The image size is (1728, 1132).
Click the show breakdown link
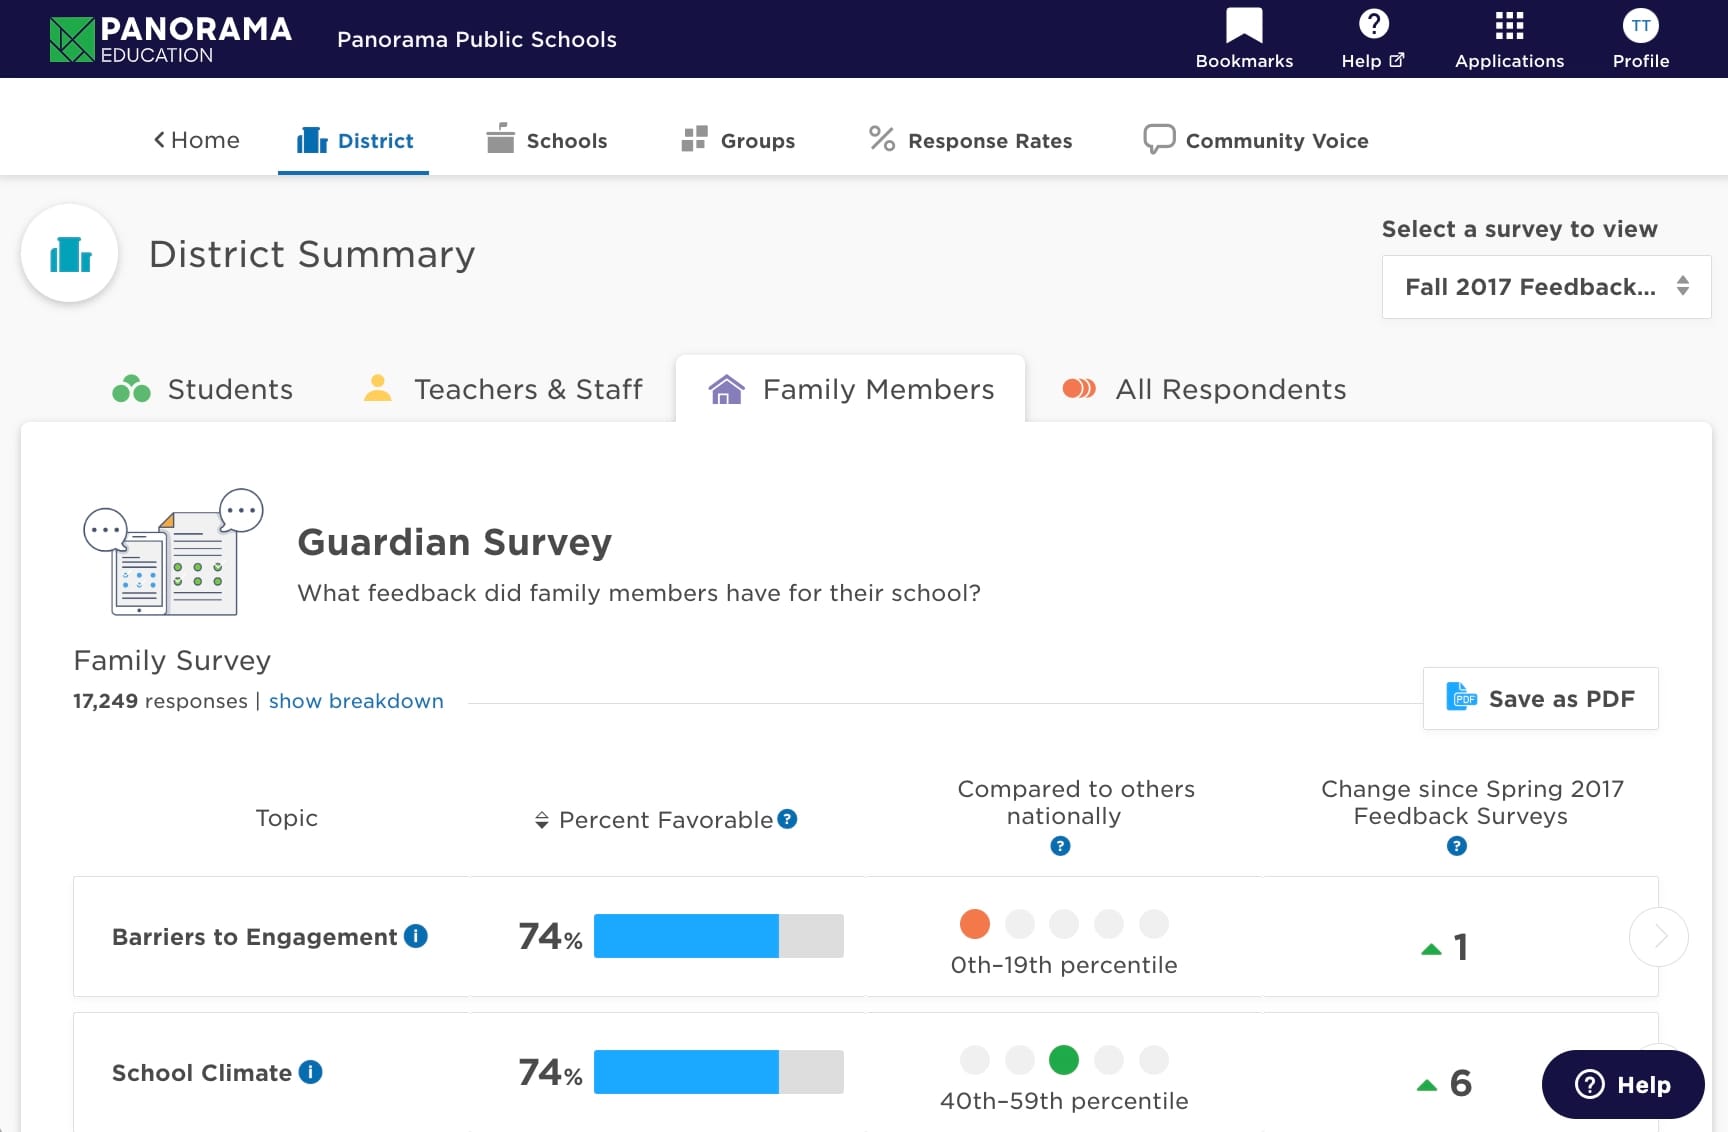(356, 701)
